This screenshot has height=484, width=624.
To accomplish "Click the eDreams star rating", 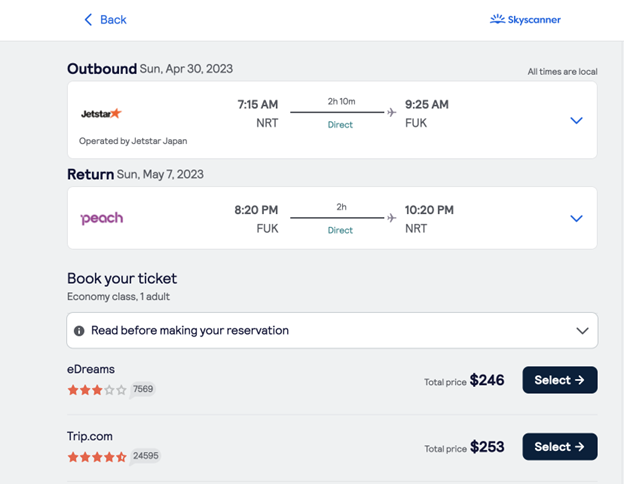I will (97, 390).
